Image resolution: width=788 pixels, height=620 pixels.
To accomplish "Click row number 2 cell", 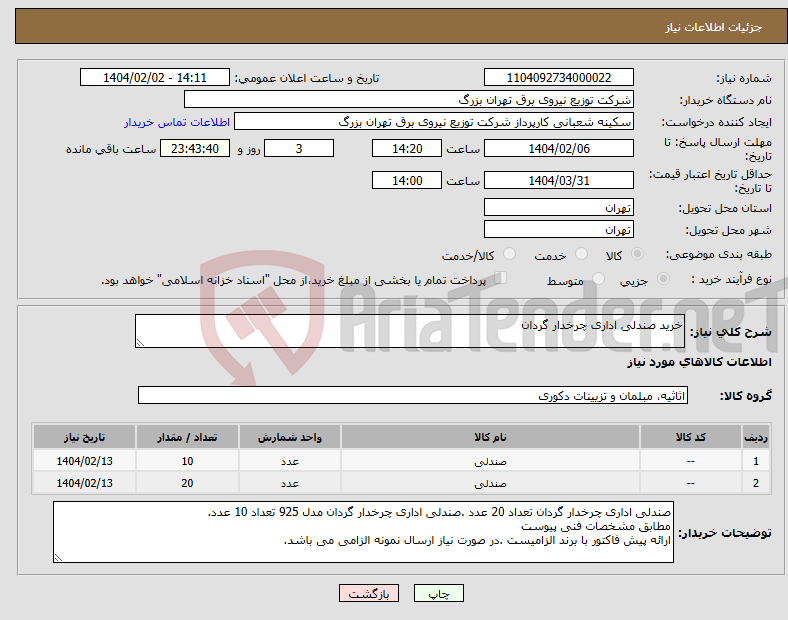I will click(755, 483).
